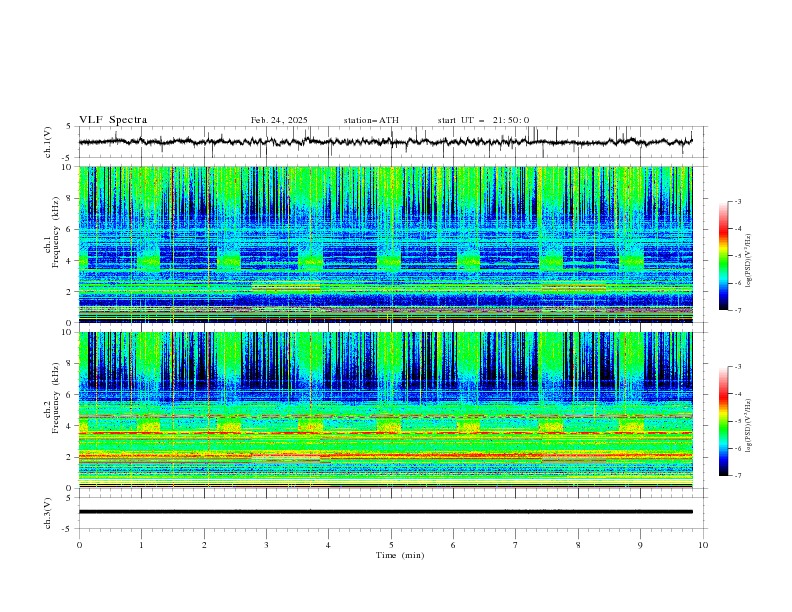Click the date "Feb. 24, 2025"
Viewport: 792px width, 612px height.
click(x=279, y=120)
